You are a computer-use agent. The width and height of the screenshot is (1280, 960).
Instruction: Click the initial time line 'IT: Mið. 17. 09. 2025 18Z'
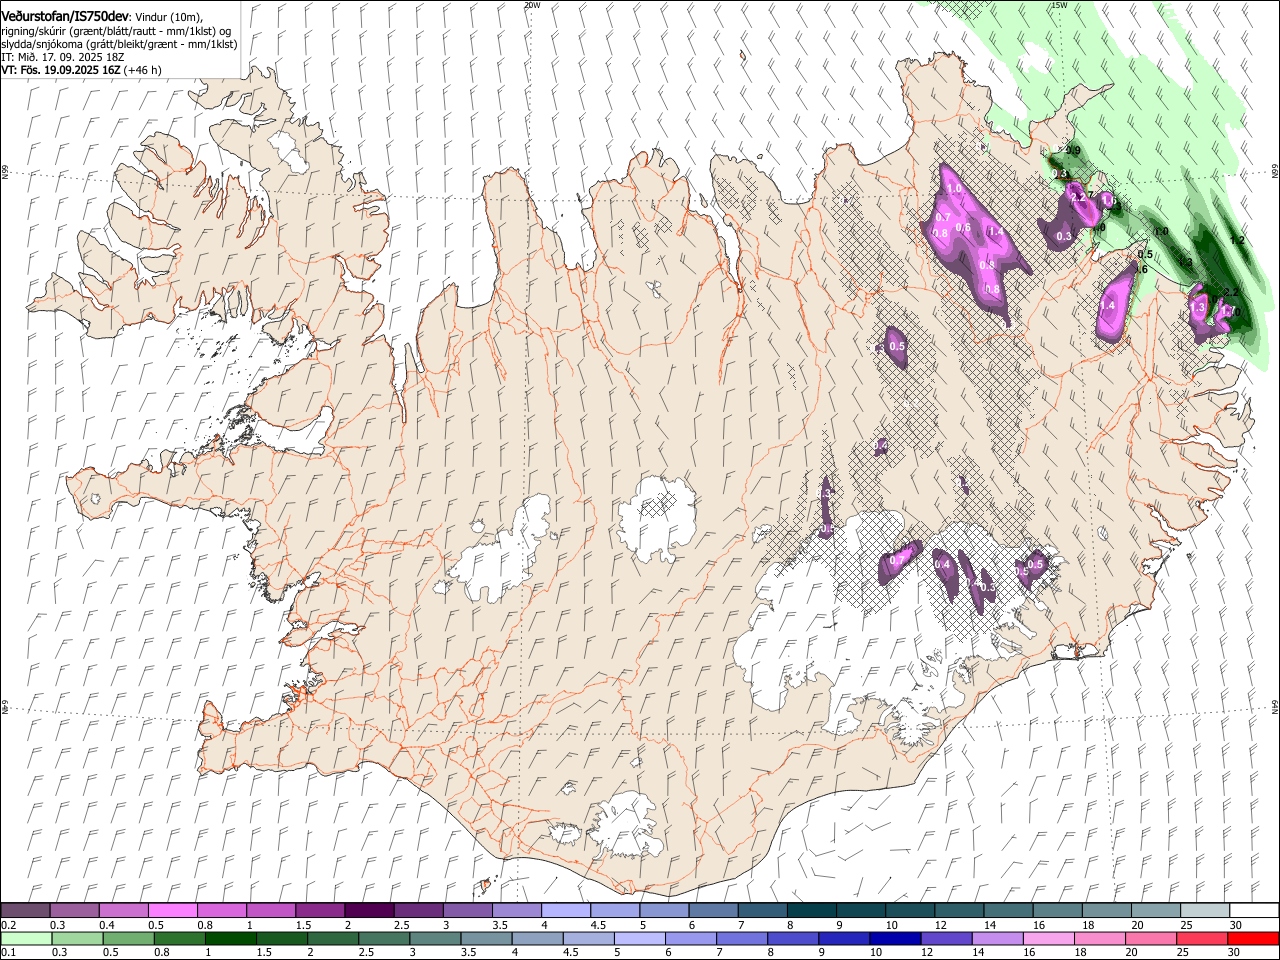point(62,58)
